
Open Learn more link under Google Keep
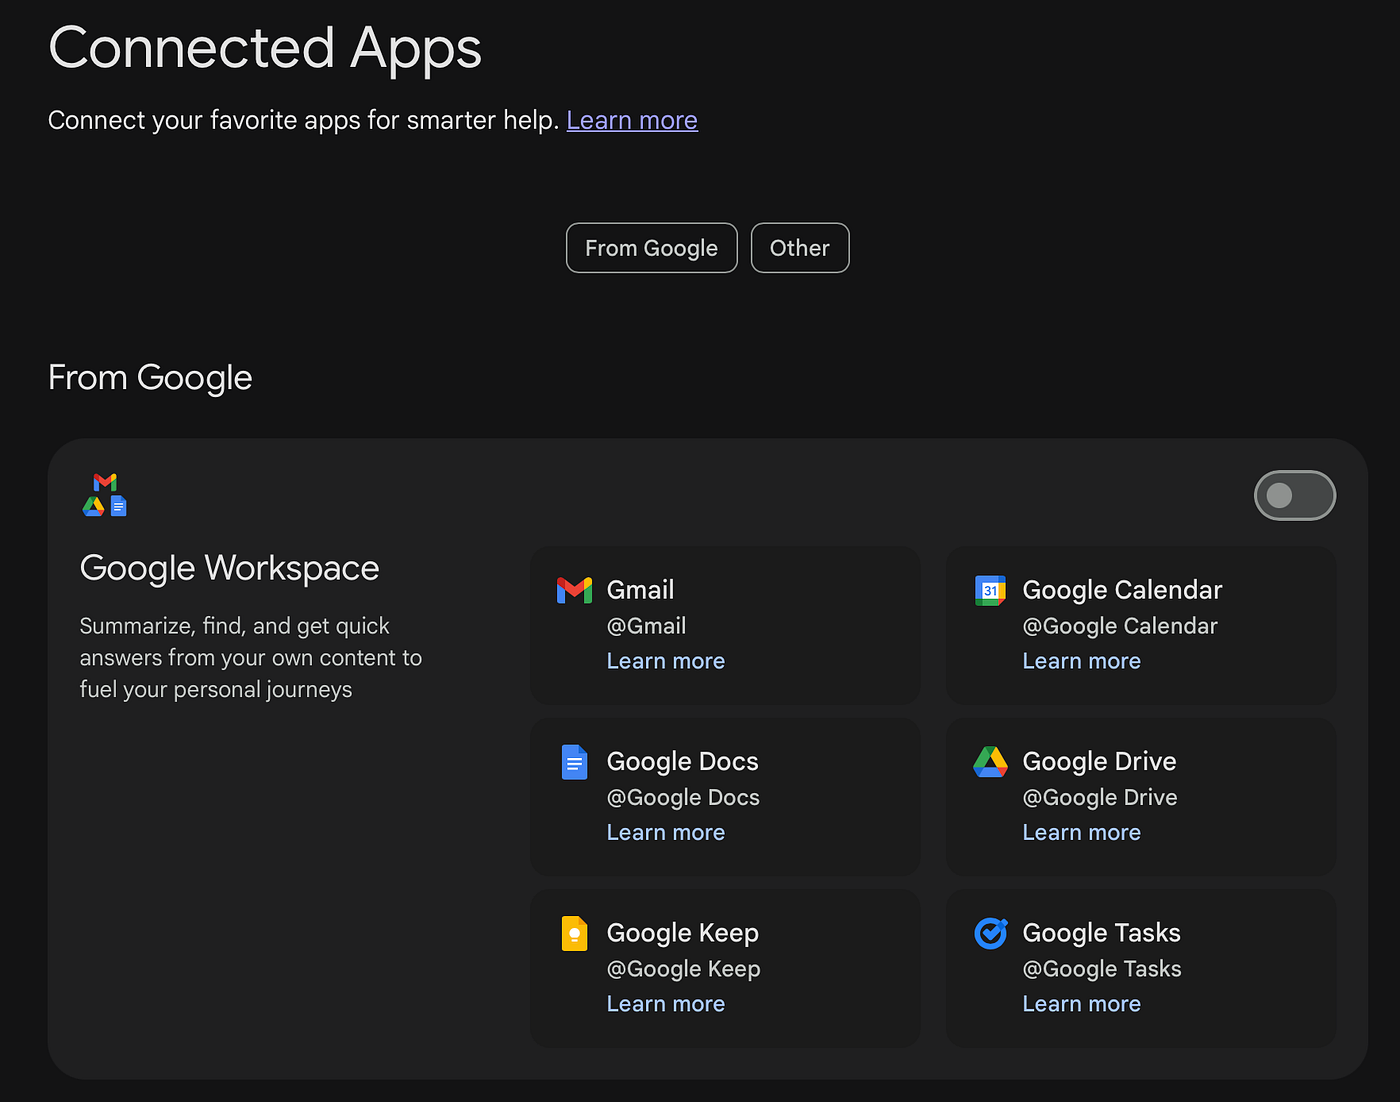[666, 1004]
